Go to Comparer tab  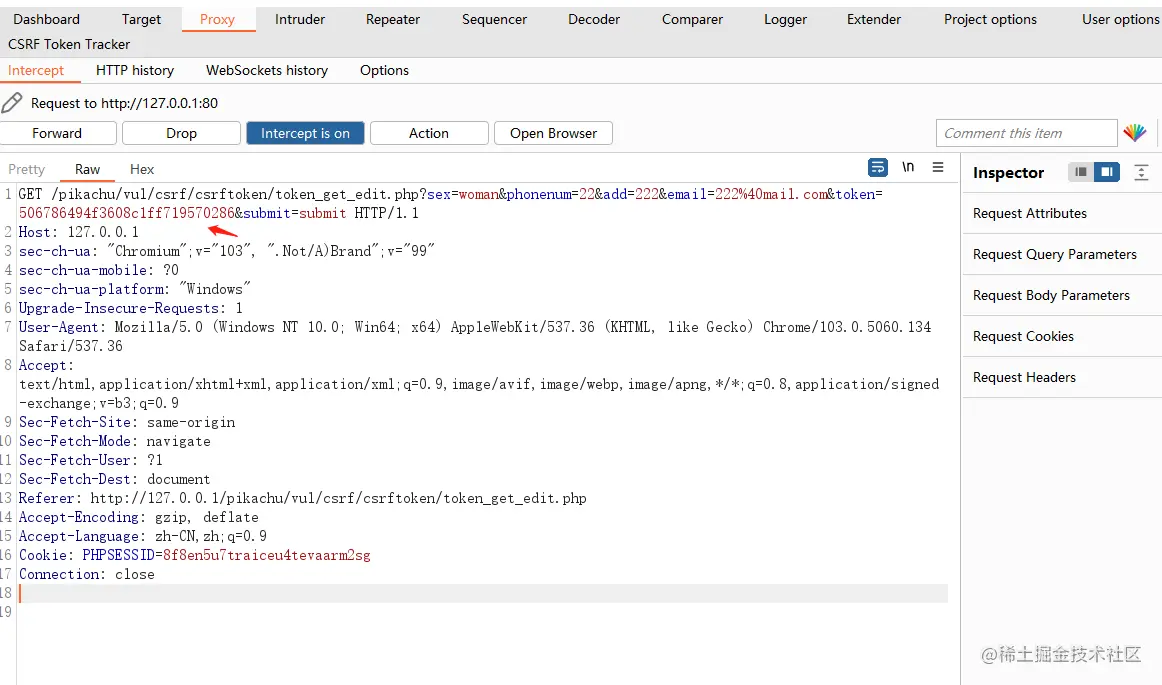[692, 19]
